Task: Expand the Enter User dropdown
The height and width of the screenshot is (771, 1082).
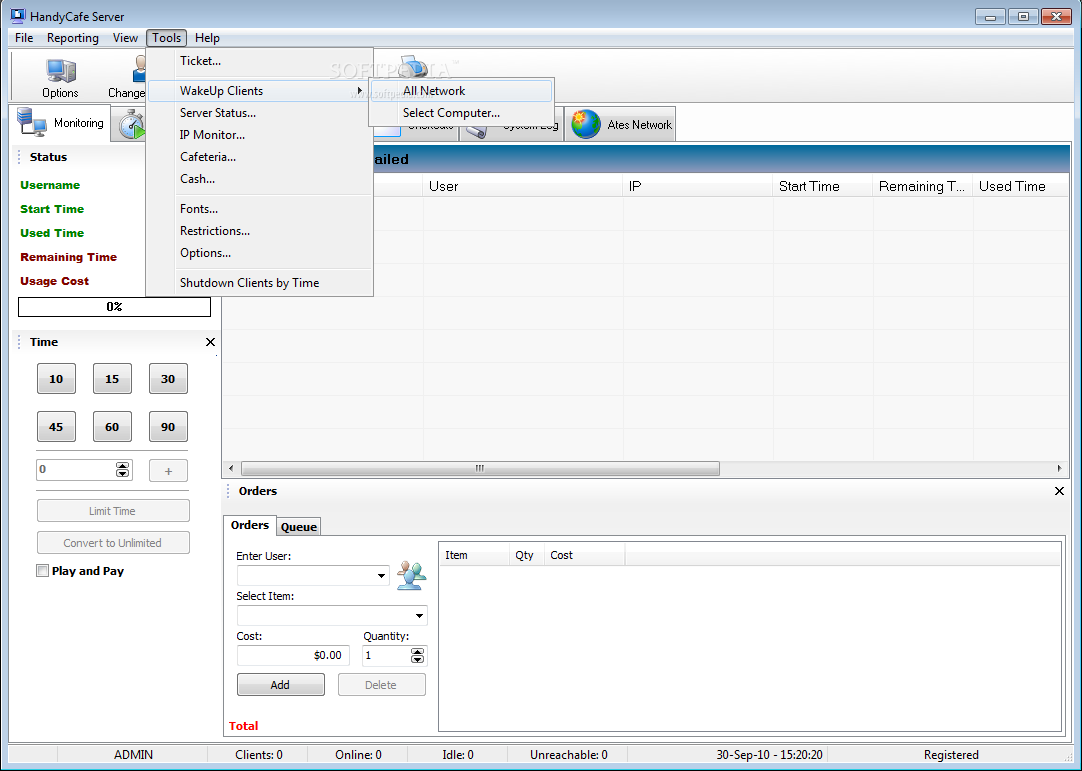Action: (381, 576)
